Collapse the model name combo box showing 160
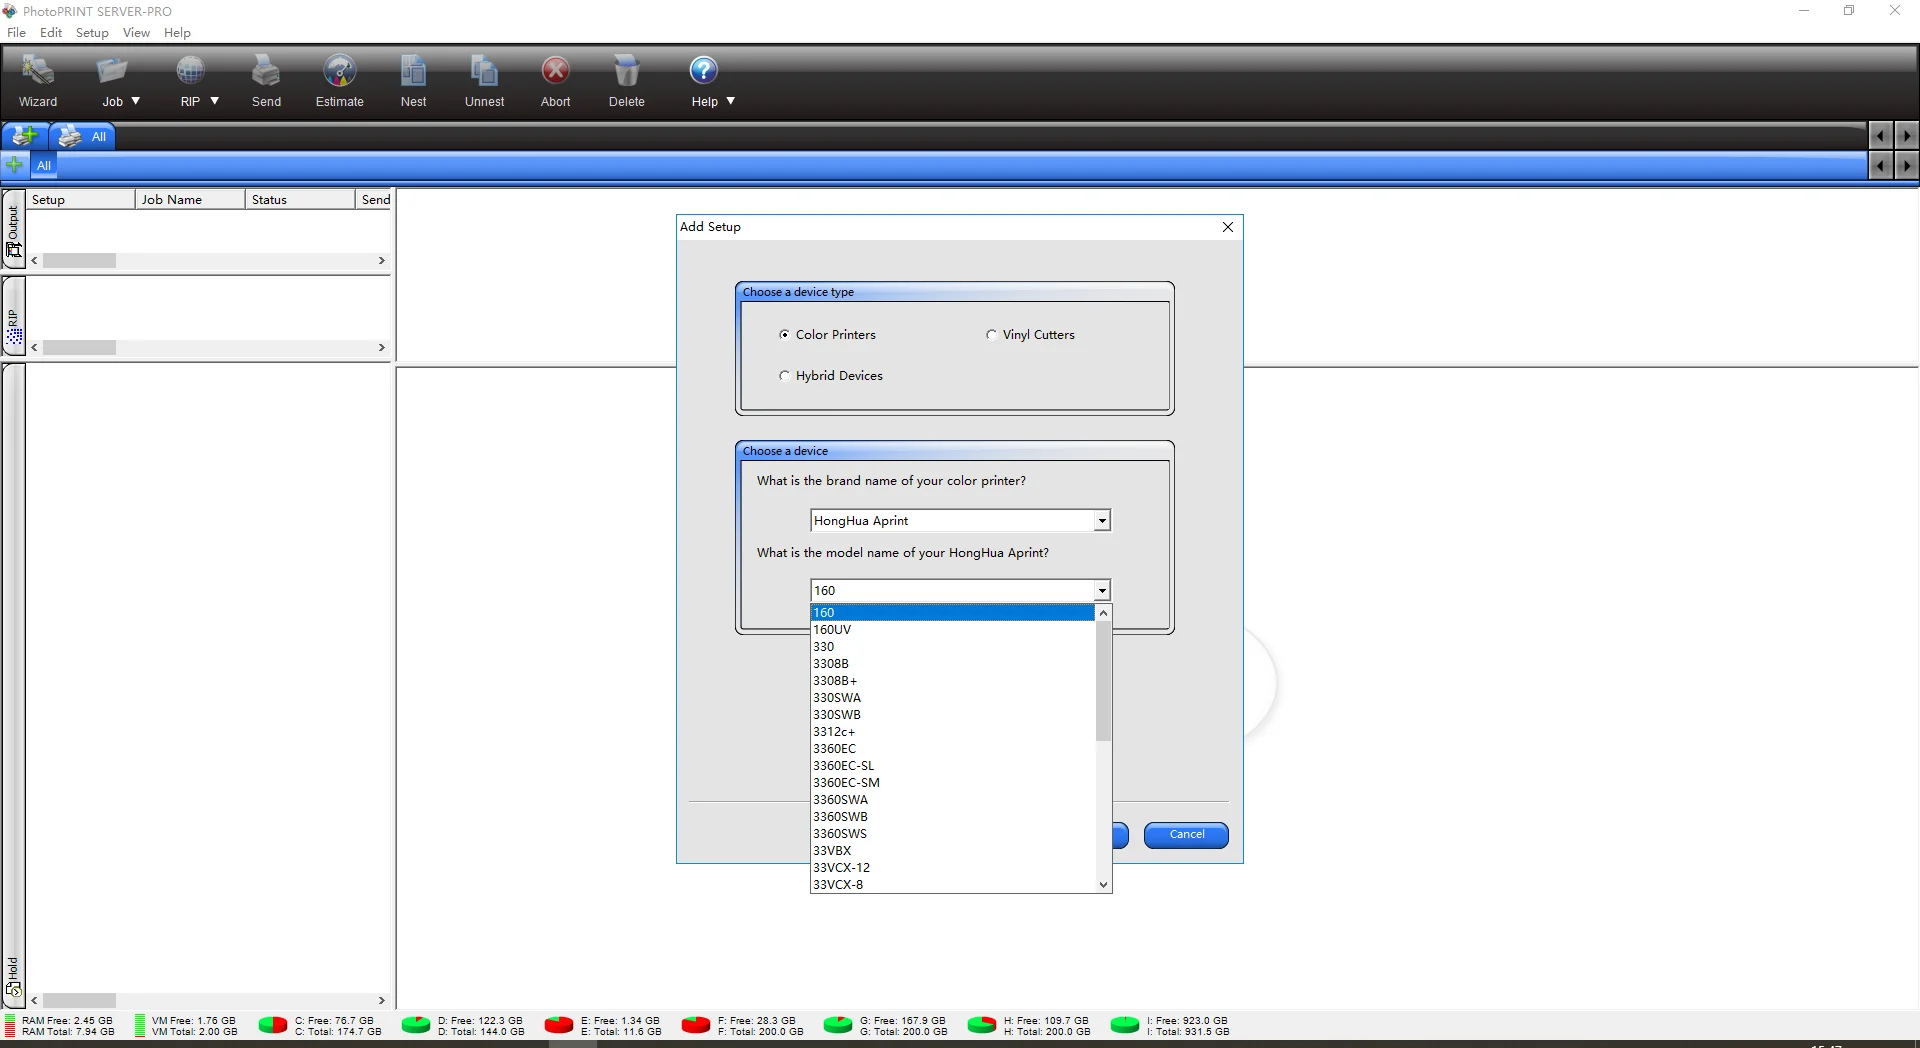1920x1048 pixels. [960, 591]
